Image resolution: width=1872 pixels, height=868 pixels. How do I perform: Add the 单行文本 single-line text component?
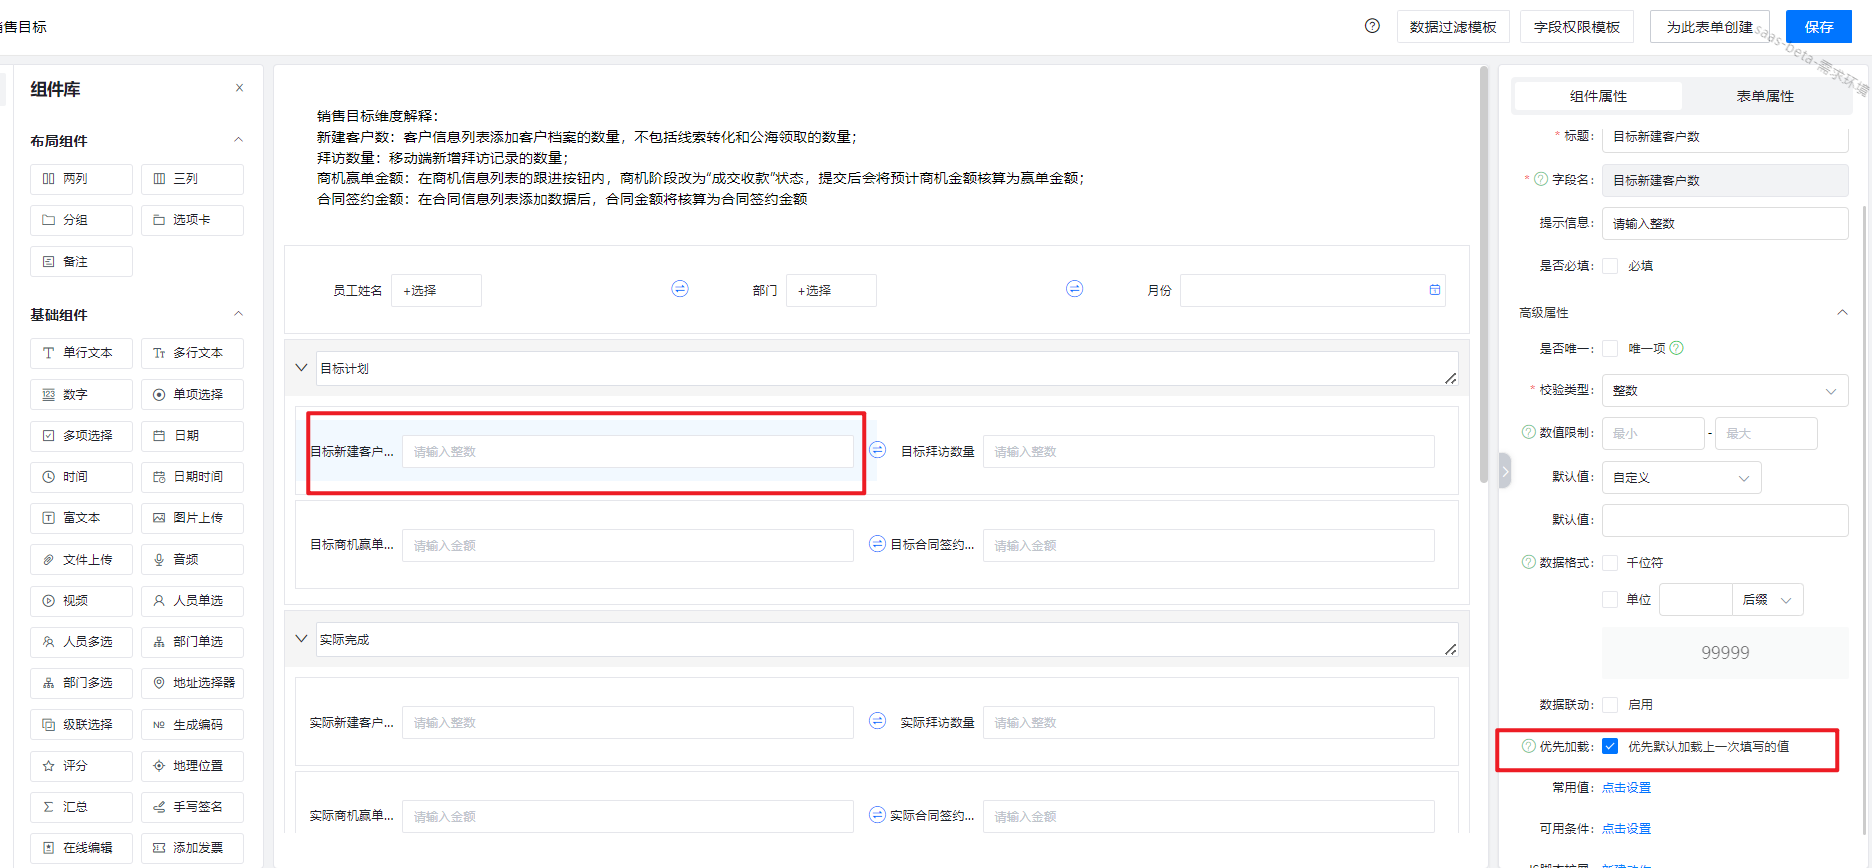click(81, 353)
